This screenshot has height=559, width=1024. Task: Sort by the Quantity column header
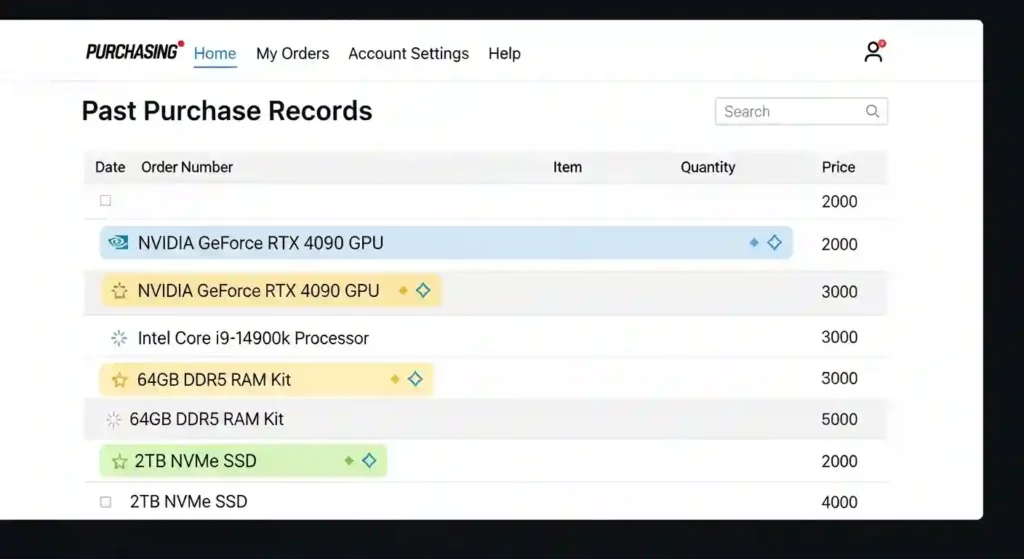(x=708, y=167)
